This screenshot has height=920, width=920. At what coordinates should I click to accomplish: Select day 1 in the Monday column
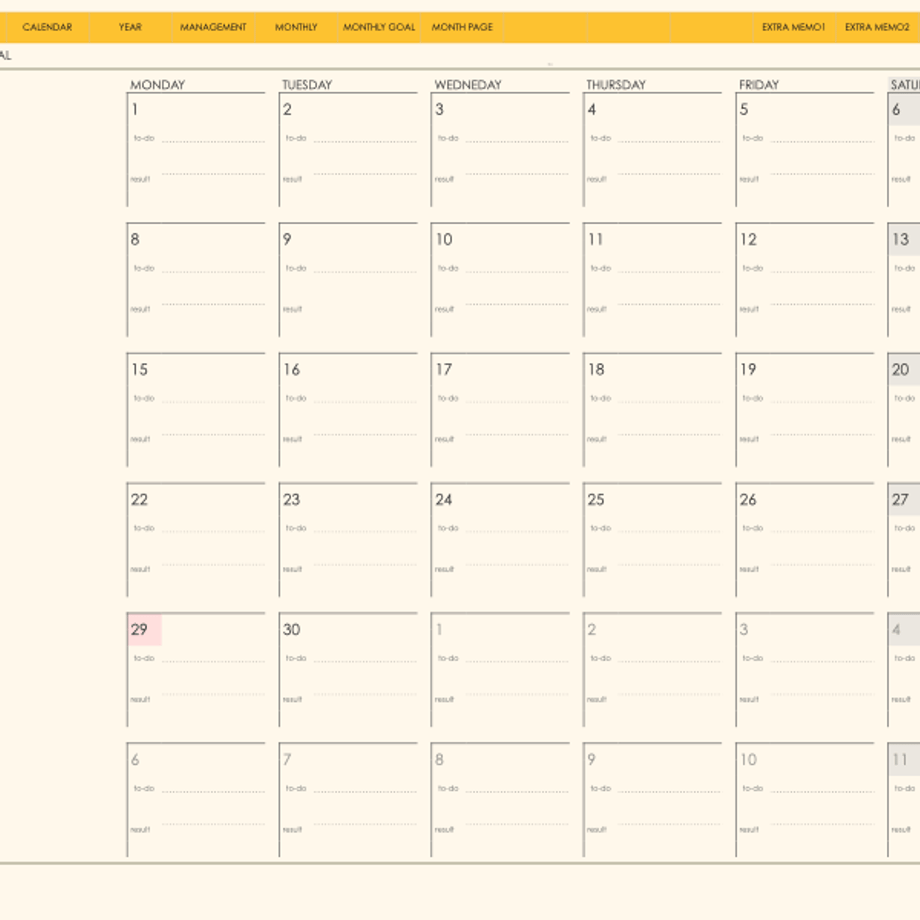pos(135,109)
